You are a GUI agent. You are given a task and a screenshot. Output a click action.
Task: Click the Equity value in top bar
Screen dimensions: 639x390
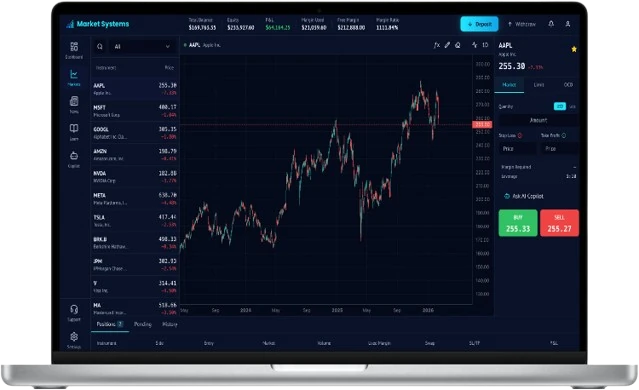pyautogui.click(x=240, y=28)
